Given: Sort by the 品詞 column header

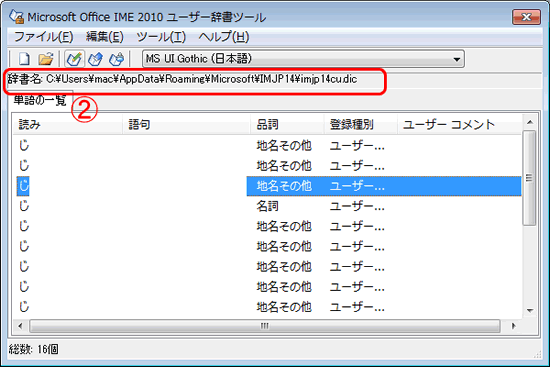Looking at the screenshot, I should click(x=288, y=124).
